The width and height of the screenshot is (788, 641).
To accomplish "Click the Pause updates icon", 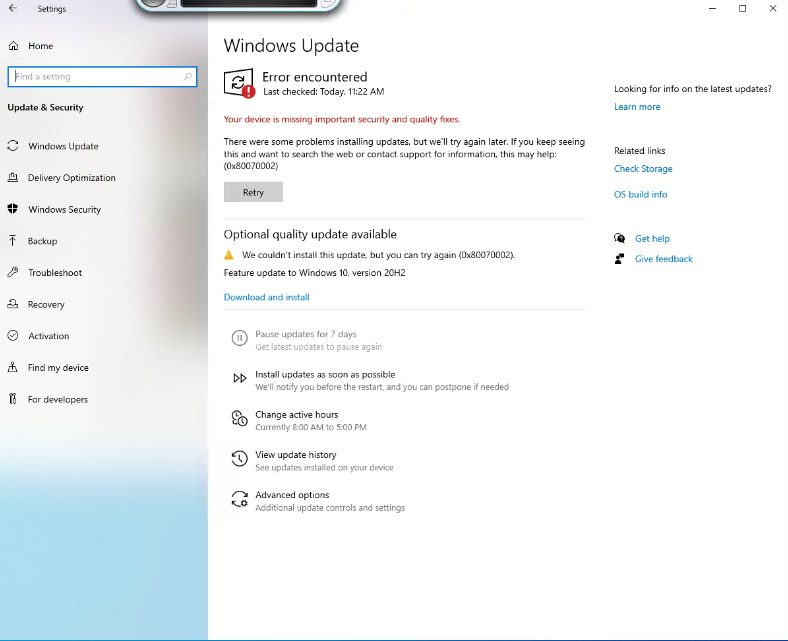I will (x=239, y=338).
